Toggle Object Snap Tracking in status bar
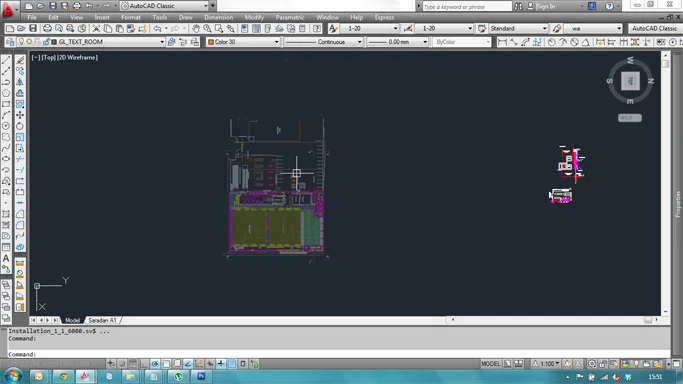The image size is (683, 384). (x=188, y=364)
